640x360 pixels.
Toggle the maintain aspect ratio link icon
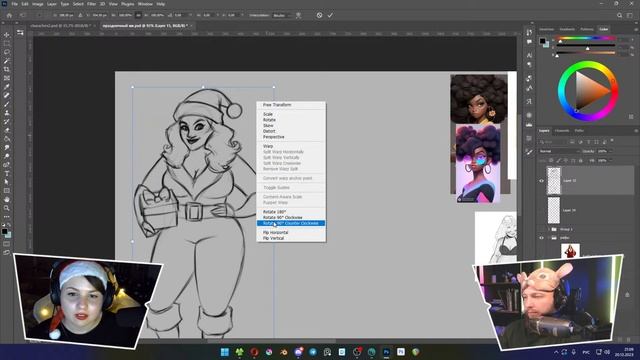coord(138,15)
